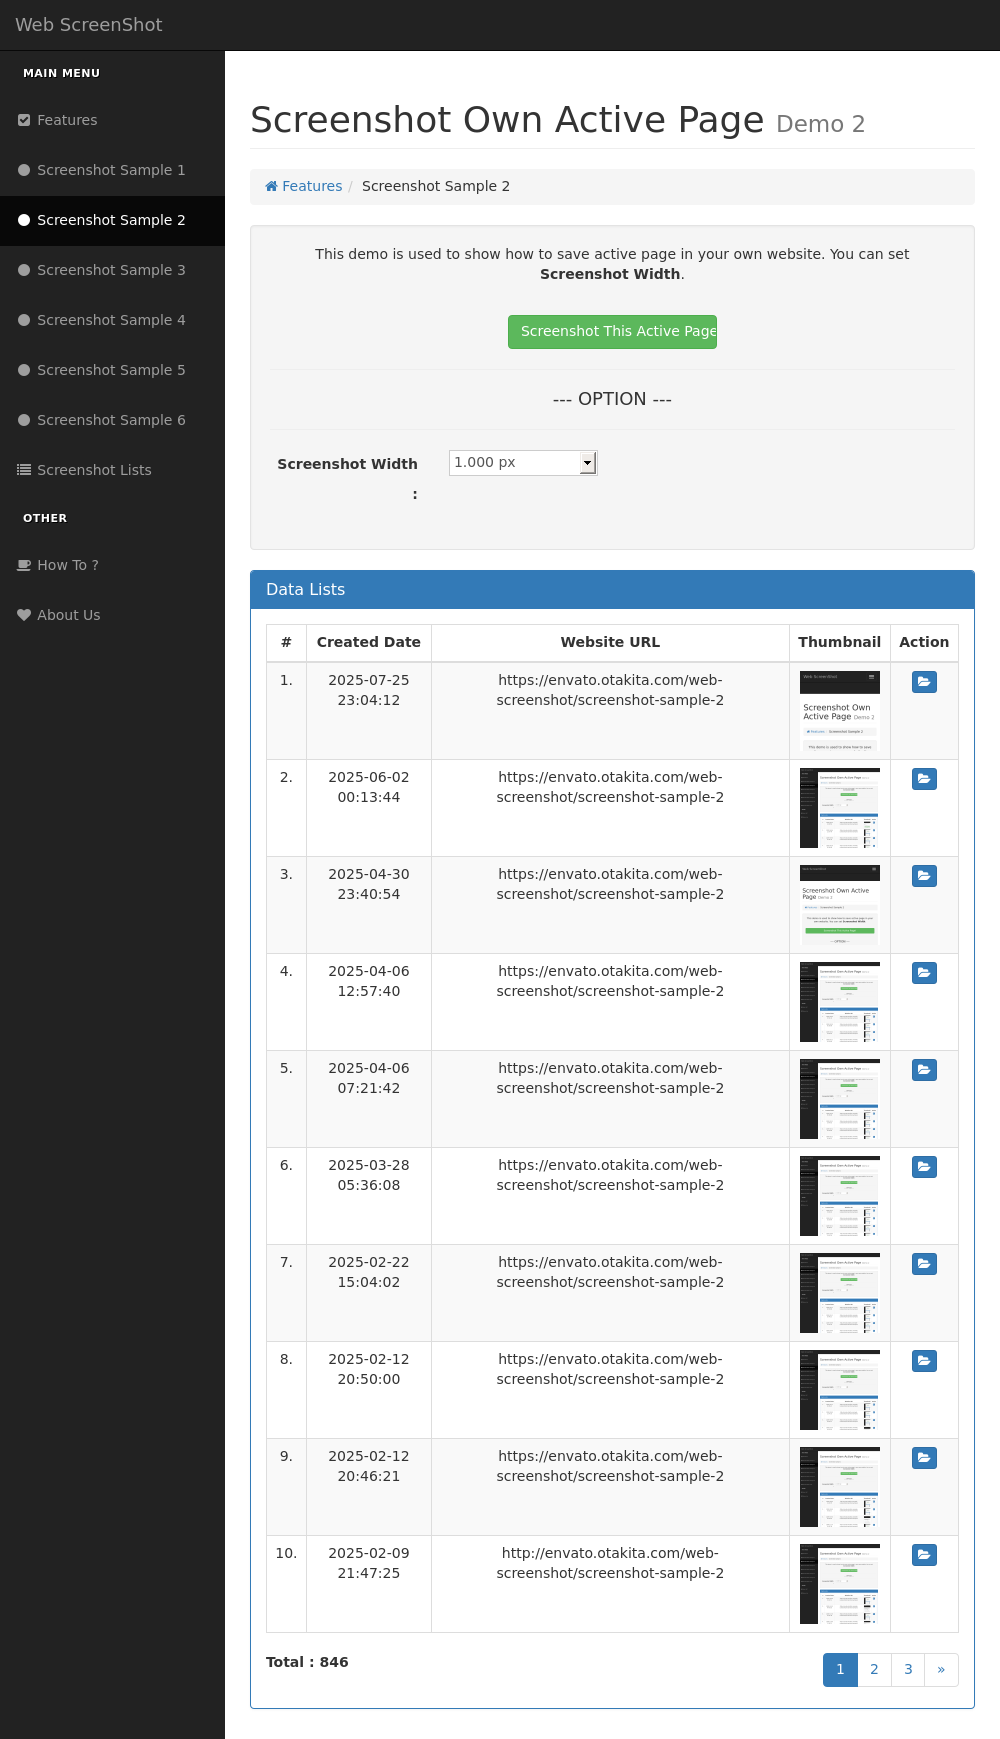The width and height of the screenshot is (1000, 1739).
Task: Click circle icon beside Screenshot Sample 1
Action: [x=24, y=170]
